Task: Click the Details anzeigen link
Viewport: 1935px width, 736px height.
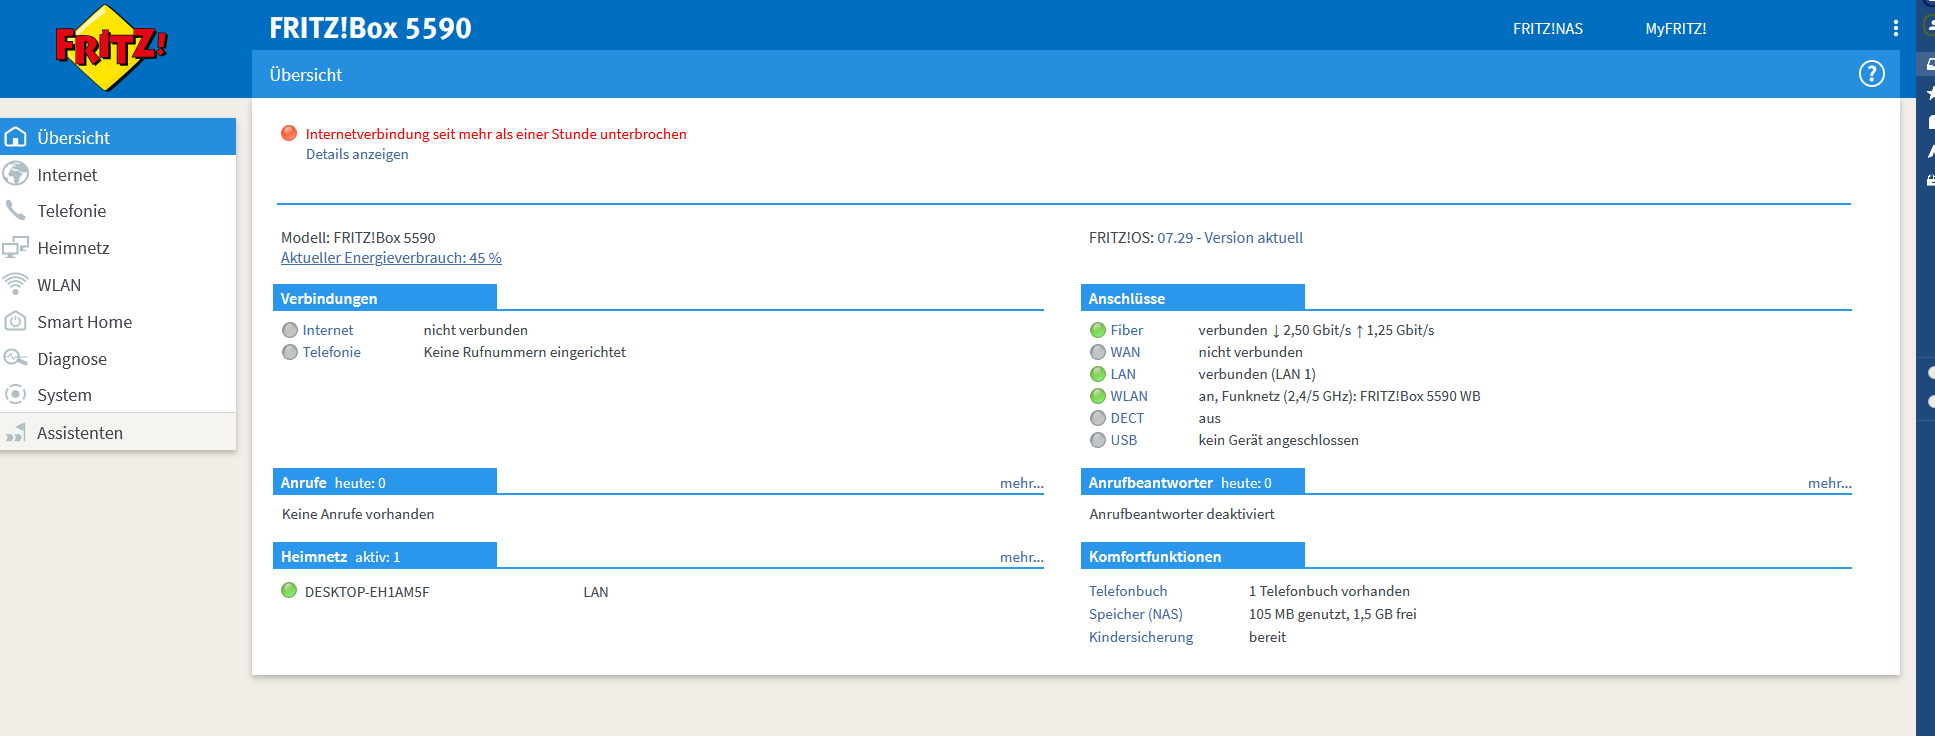Action: point(357,154)
